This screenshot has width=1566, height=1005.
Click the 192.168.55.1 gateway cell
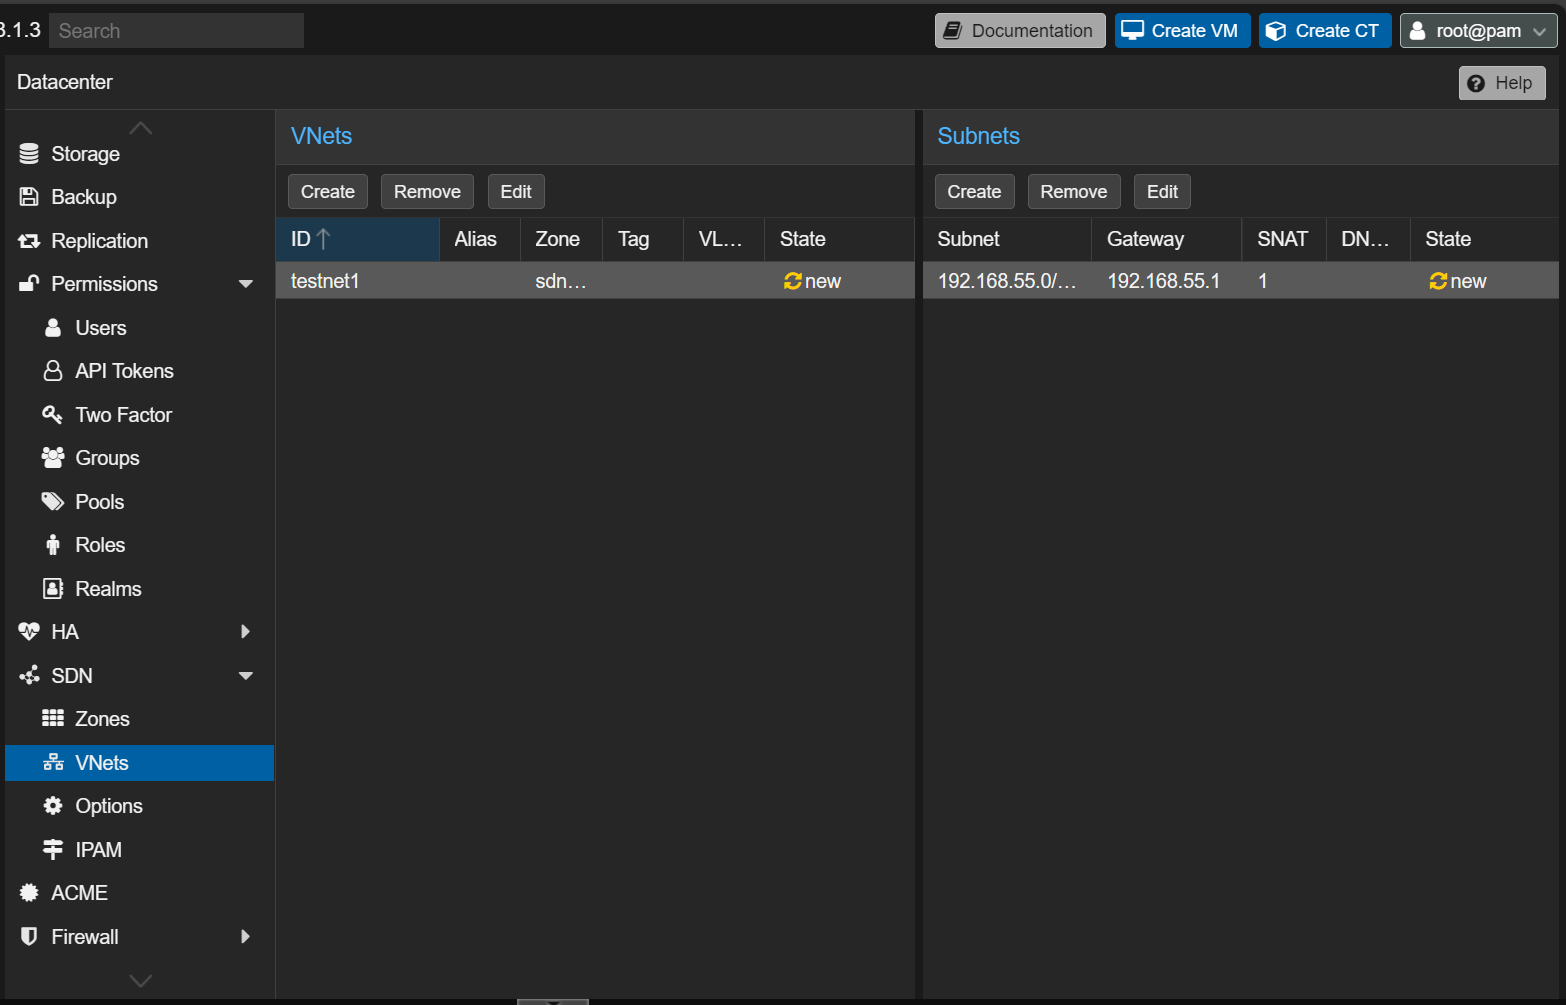[1167, 281]
